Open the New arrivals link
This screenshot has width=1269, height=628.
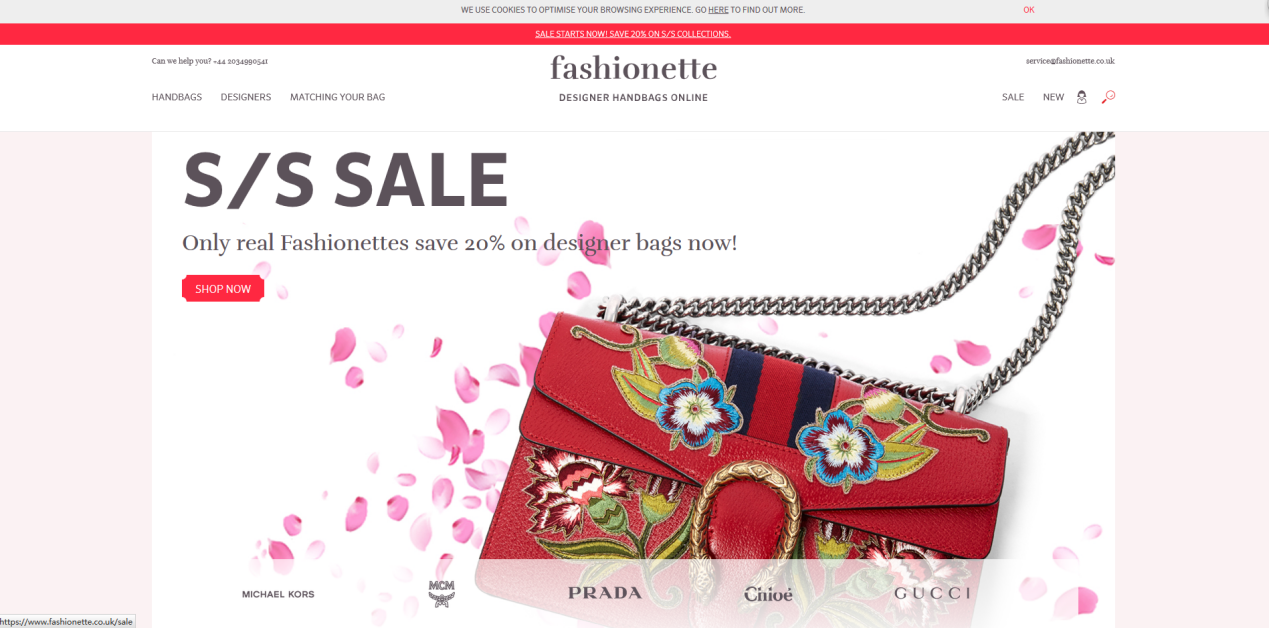[x=1053, y=97]
